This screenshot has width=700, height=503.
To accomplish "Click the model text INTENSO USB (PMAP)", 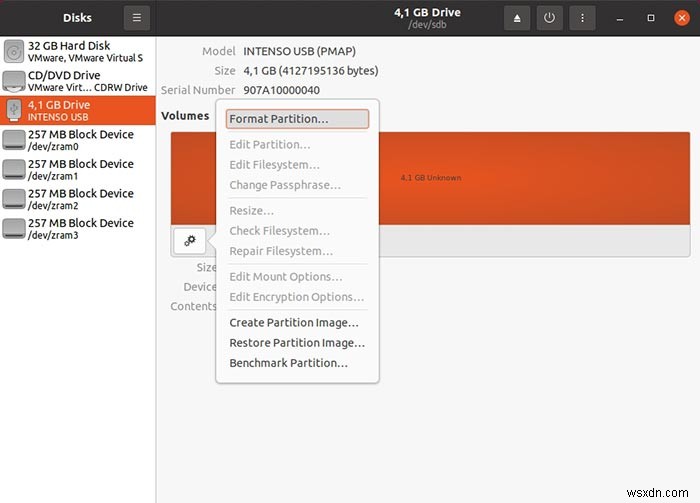I will pyautogui.click(x=299, y=51).
